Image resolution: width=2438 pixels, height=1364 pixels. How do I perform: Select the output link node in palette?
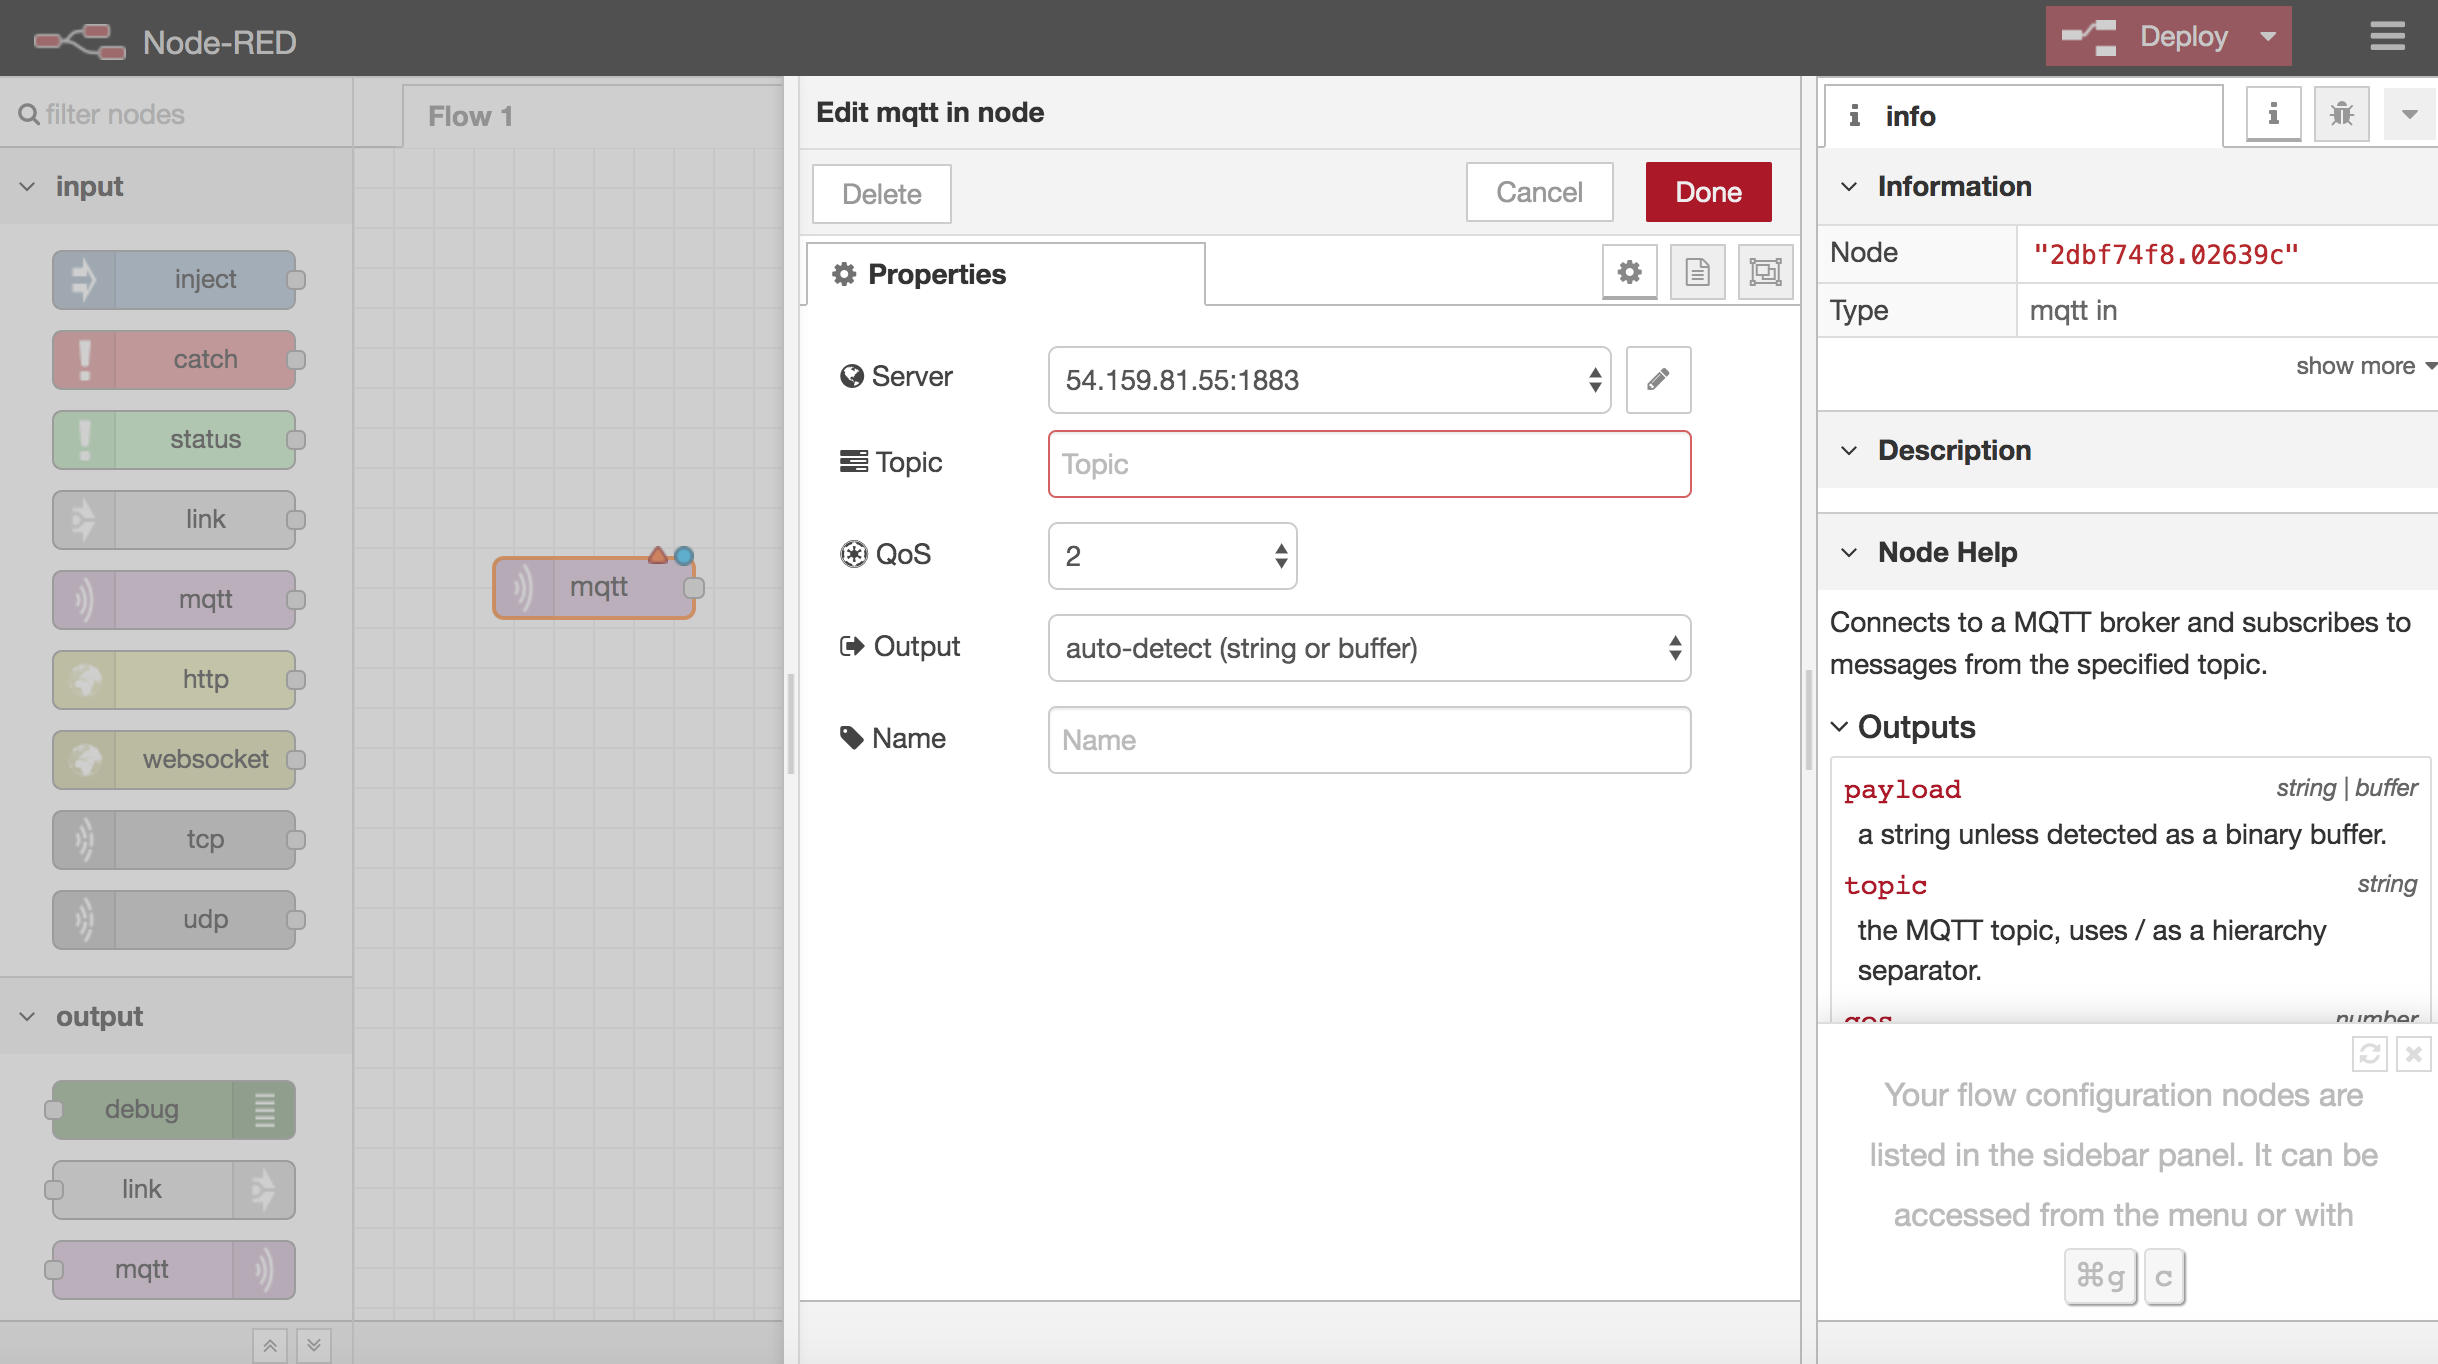pos(175,1189)
